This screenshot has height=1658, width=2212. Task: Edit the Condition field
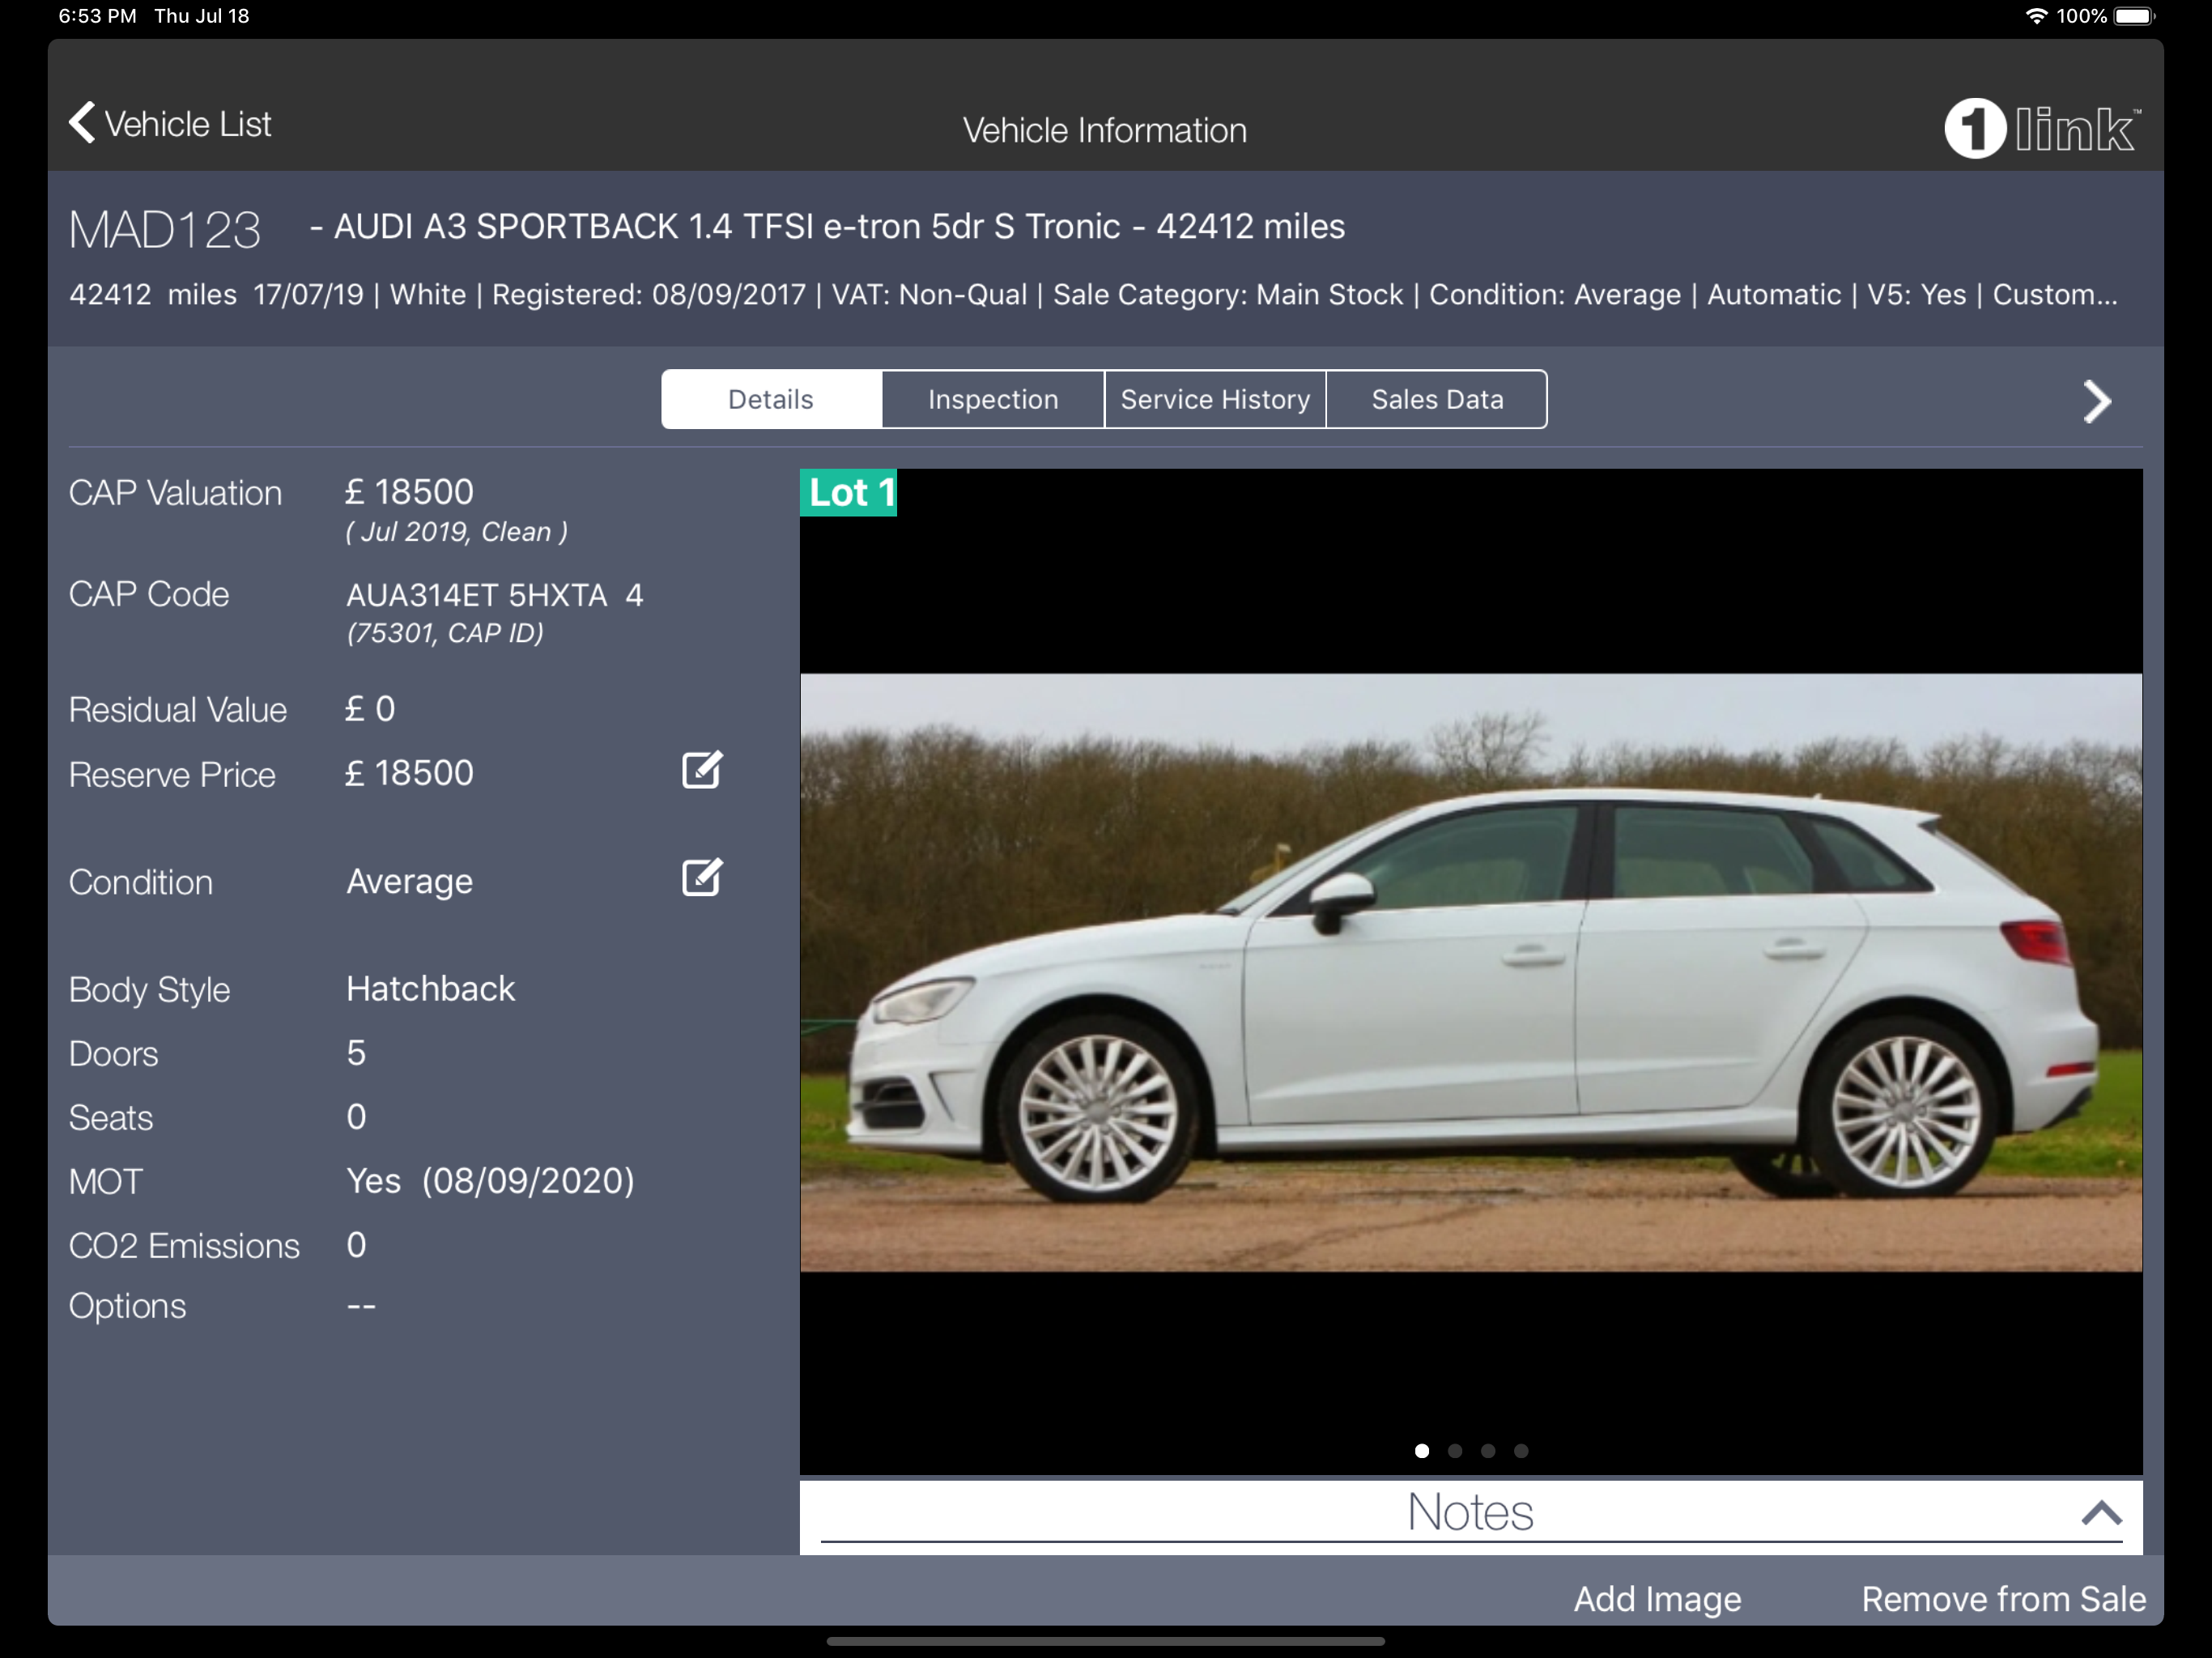coord(702,877)
